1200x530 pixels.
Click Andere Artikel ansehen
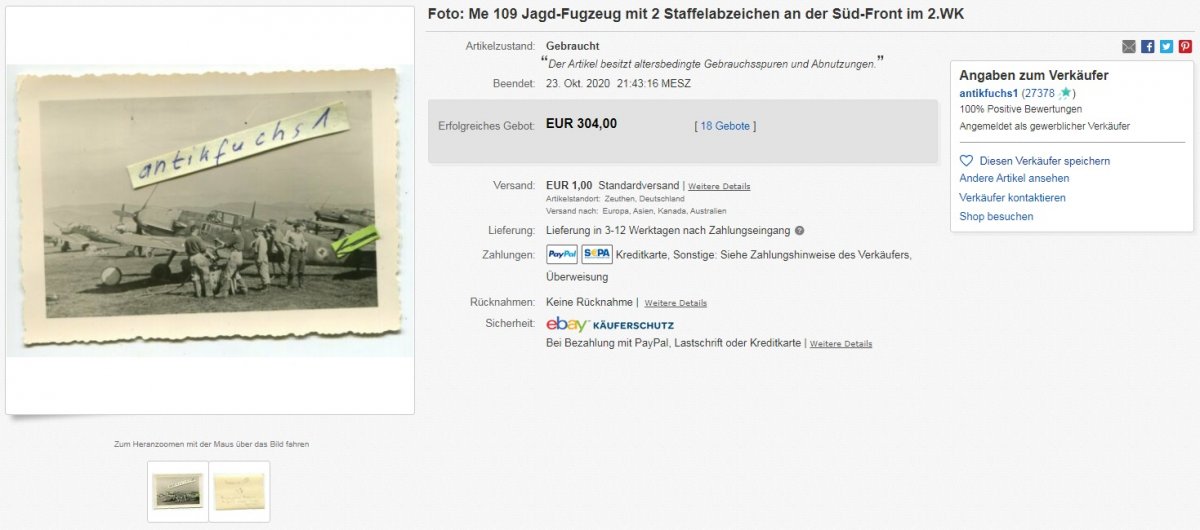pyautogui.click(x=1014, y=178)
